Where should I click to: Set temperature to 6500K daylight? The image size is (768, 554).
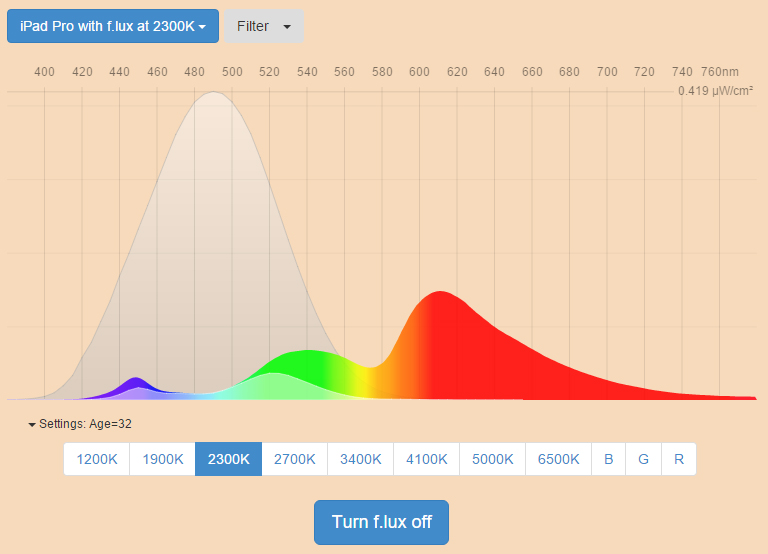coord(558,459)
